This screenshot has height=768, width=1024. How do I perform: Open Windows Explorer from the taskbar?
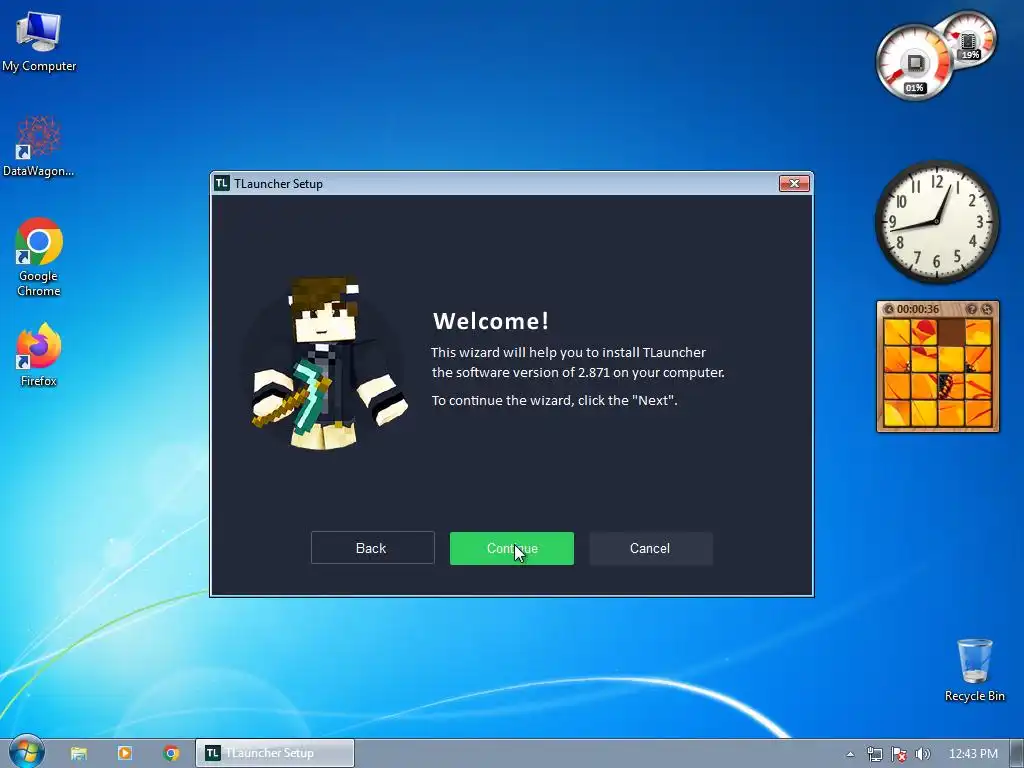point(78,753)
